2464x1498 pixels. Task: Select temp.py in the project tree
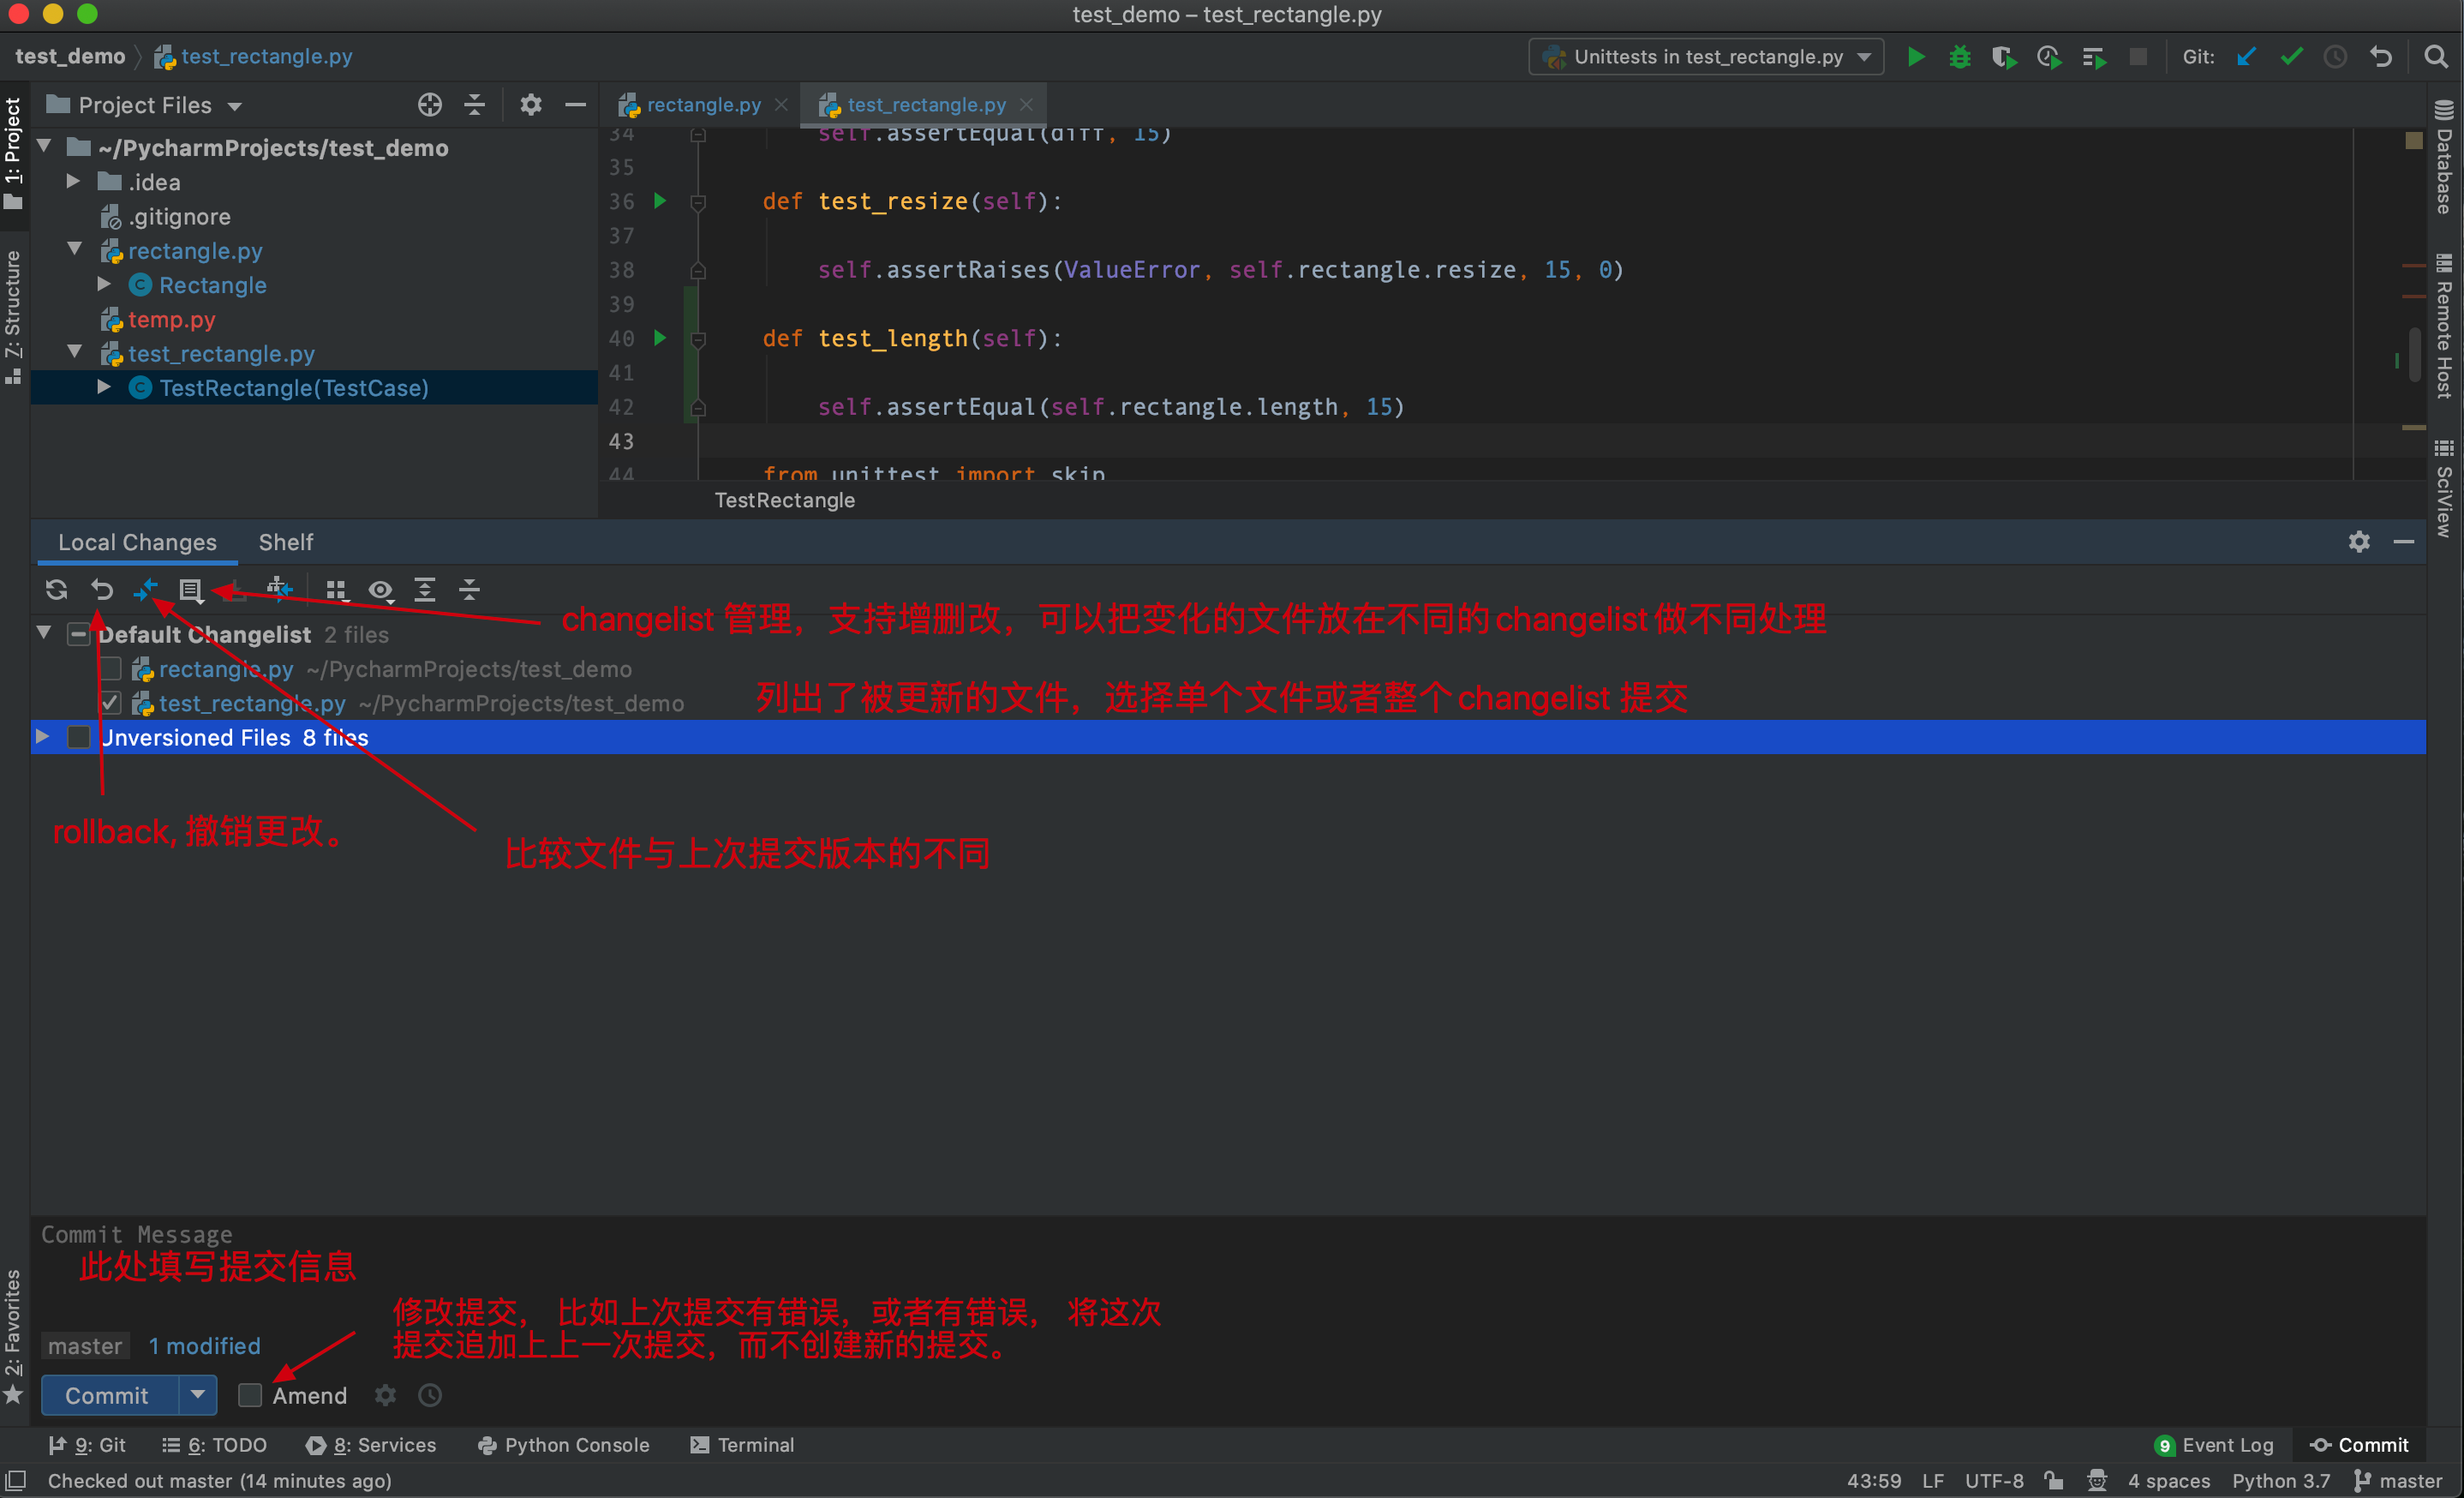171,319
